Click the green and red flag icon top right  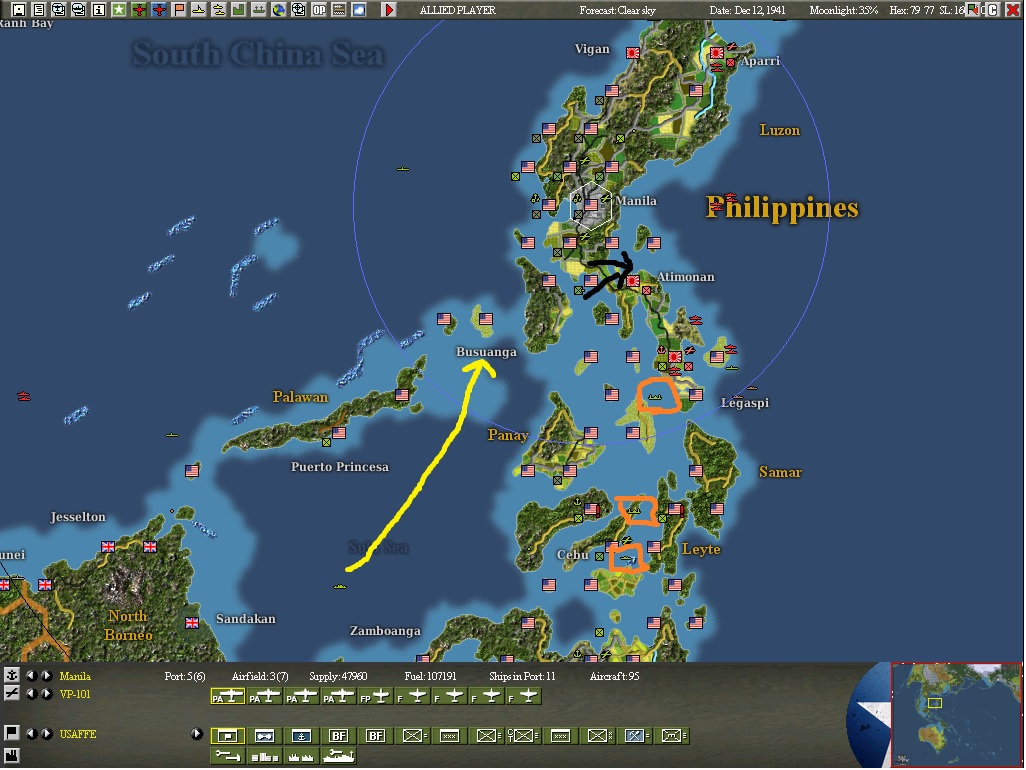[x=973, y=10]
